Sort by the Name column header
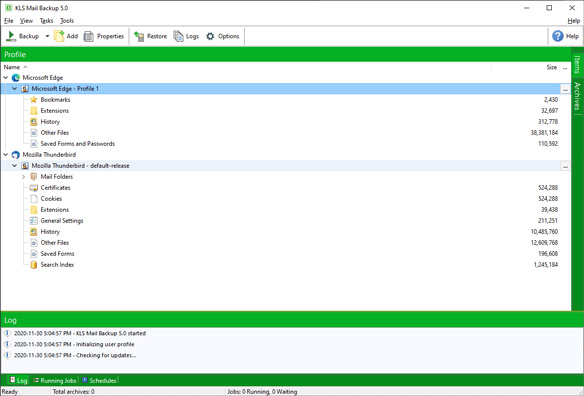 click(12, 67)
